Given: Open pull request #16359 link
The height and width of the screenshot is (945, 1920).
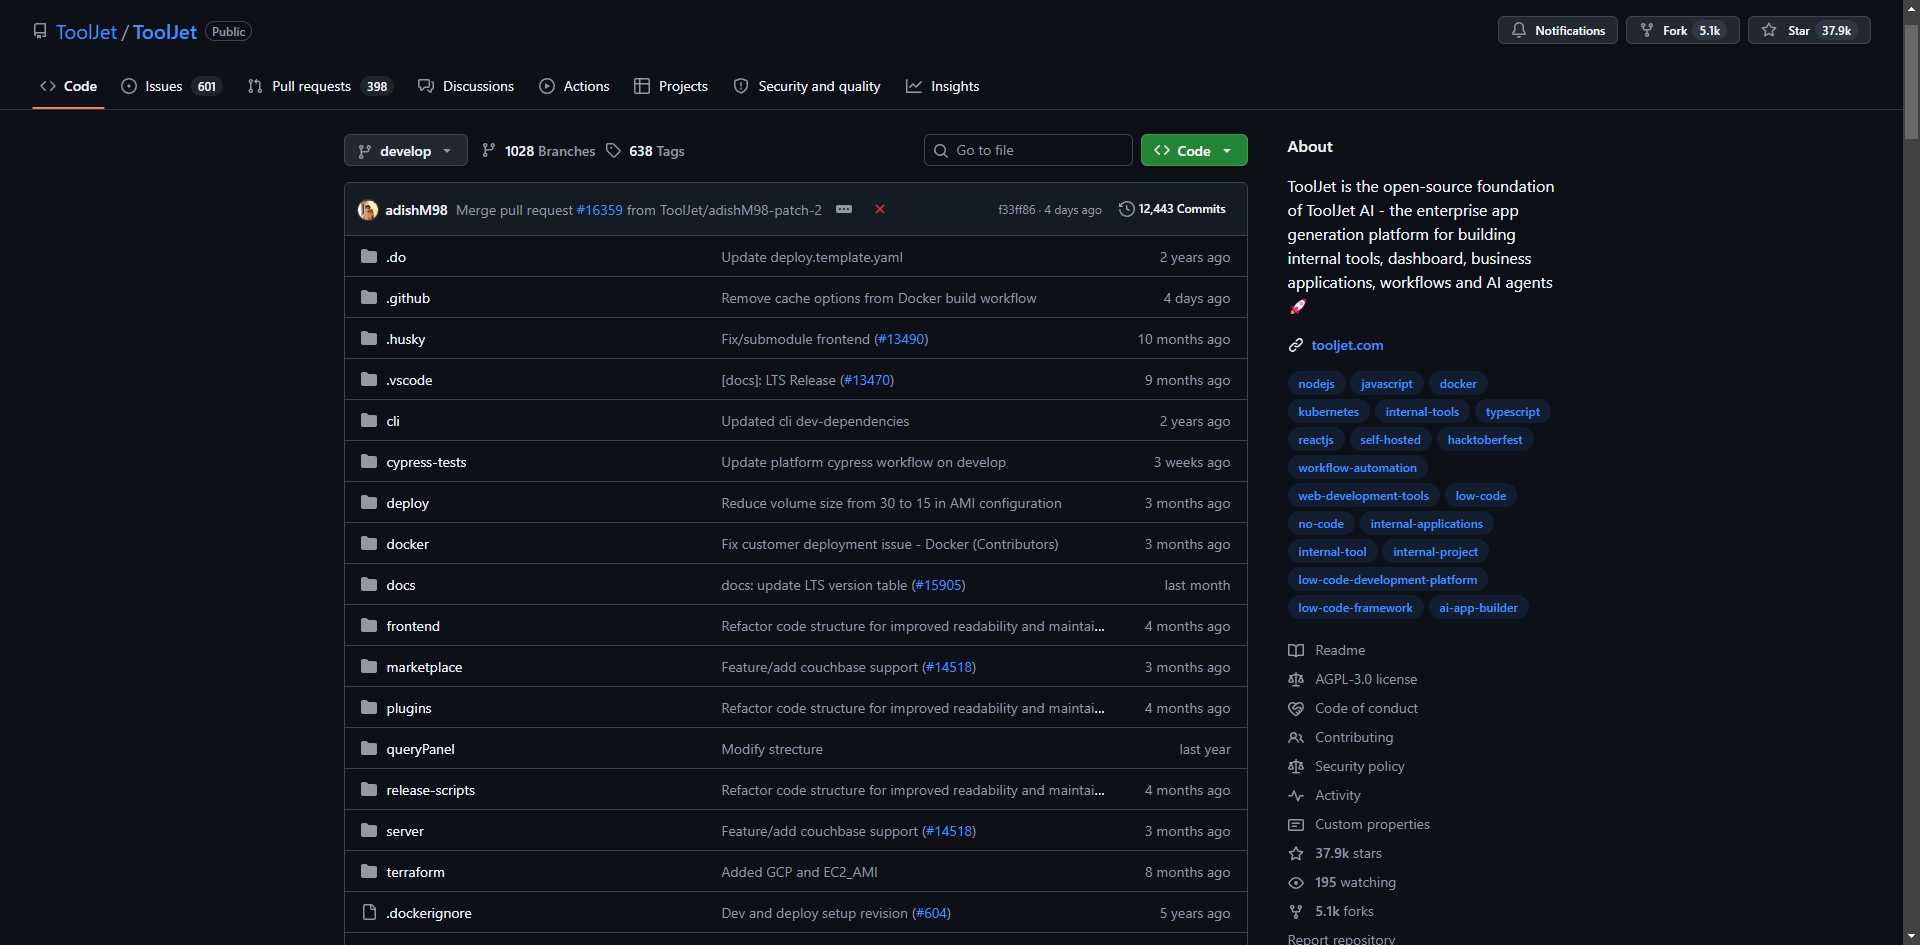Looking at the screenshot, I should pyautogui.click(x=599, y=210).
